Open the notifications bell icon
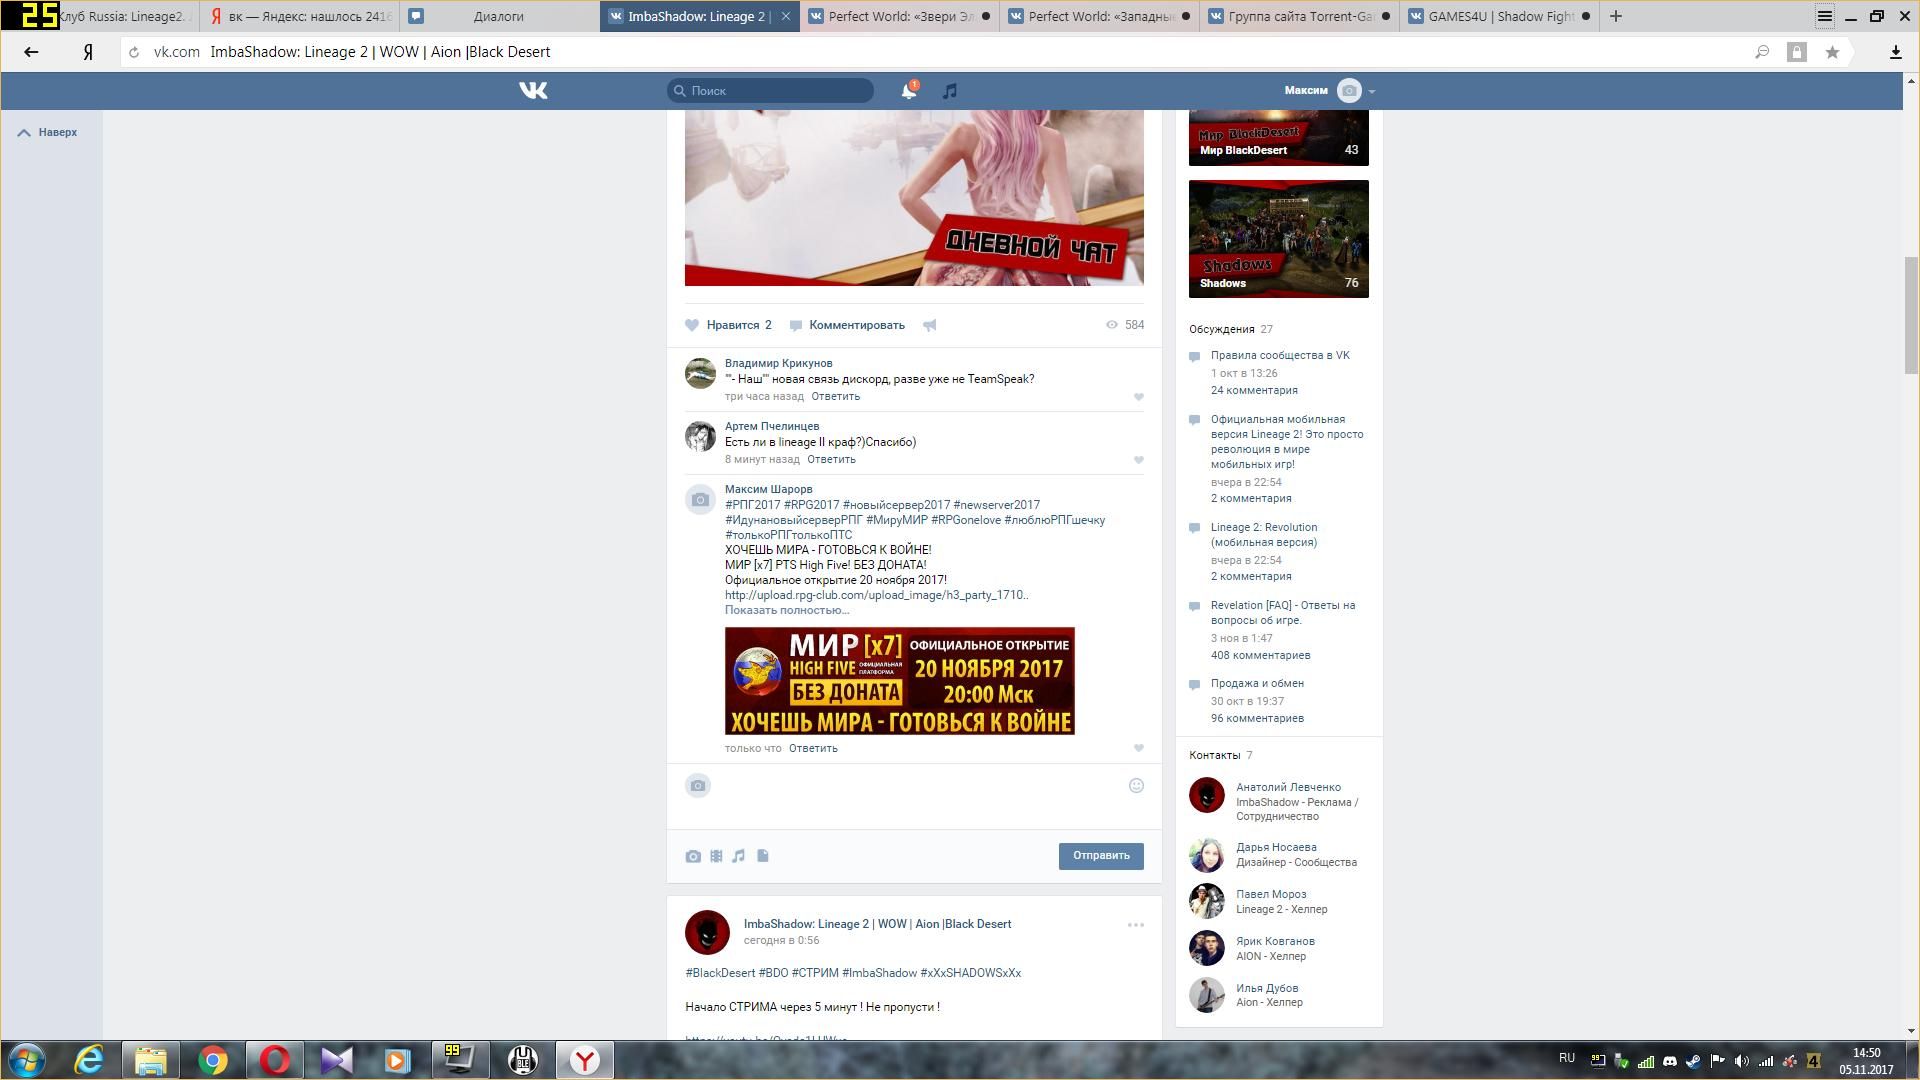Image resolution: width=1920 pixels, height=1080 pixels. click(908, 91)
